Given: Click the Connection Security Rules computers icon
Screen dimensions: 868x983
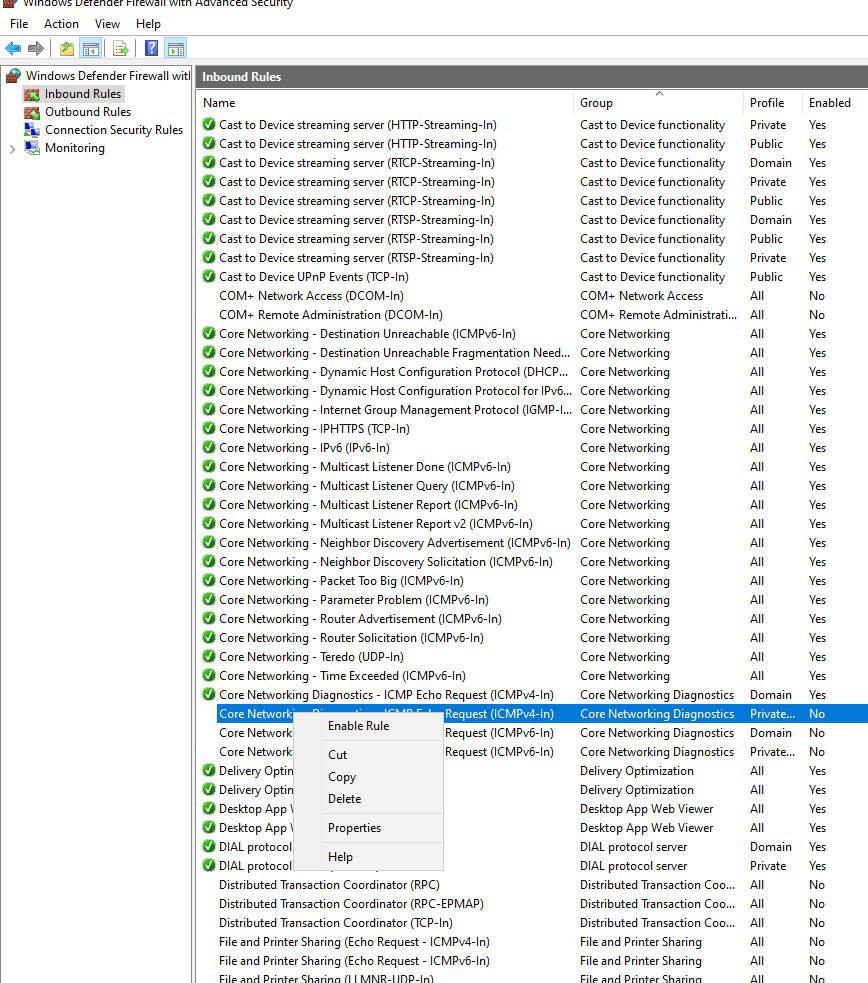Looking at the screenshot, I should pyautogui.click(x=32, y=130).
